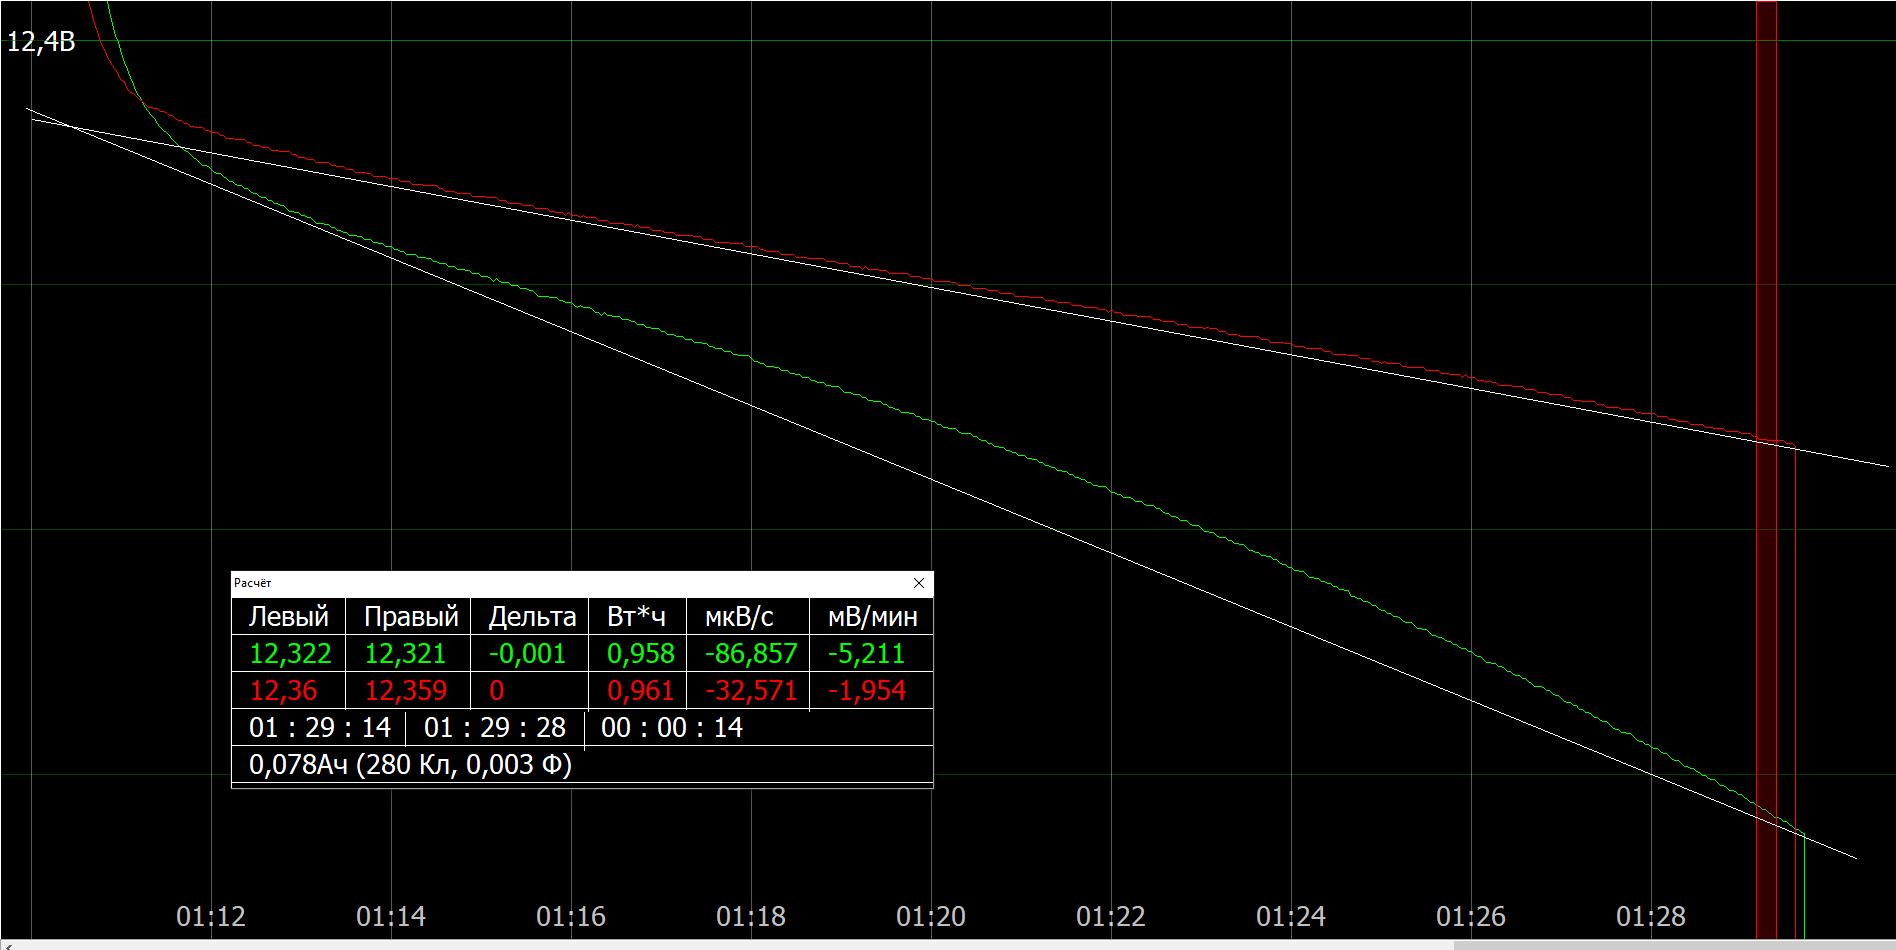This screenshot has height=950, width=1896.
Task: Click the scrollbar left arrow
Action: click(8, 945)
